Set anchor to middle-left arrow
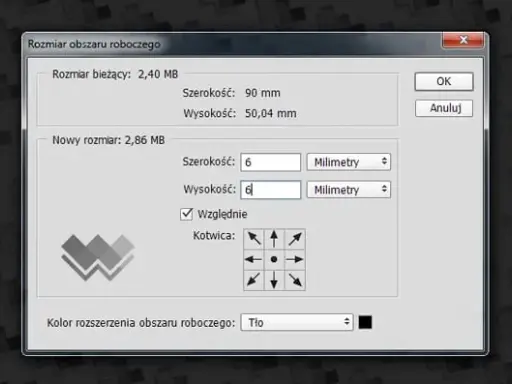The width and height of the screenshot is (512, 384). (x=254, y=259)
